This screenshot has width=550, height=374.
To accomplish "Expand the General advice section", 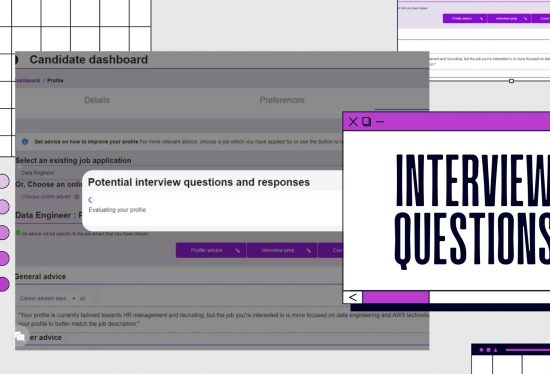I will 40,276.
